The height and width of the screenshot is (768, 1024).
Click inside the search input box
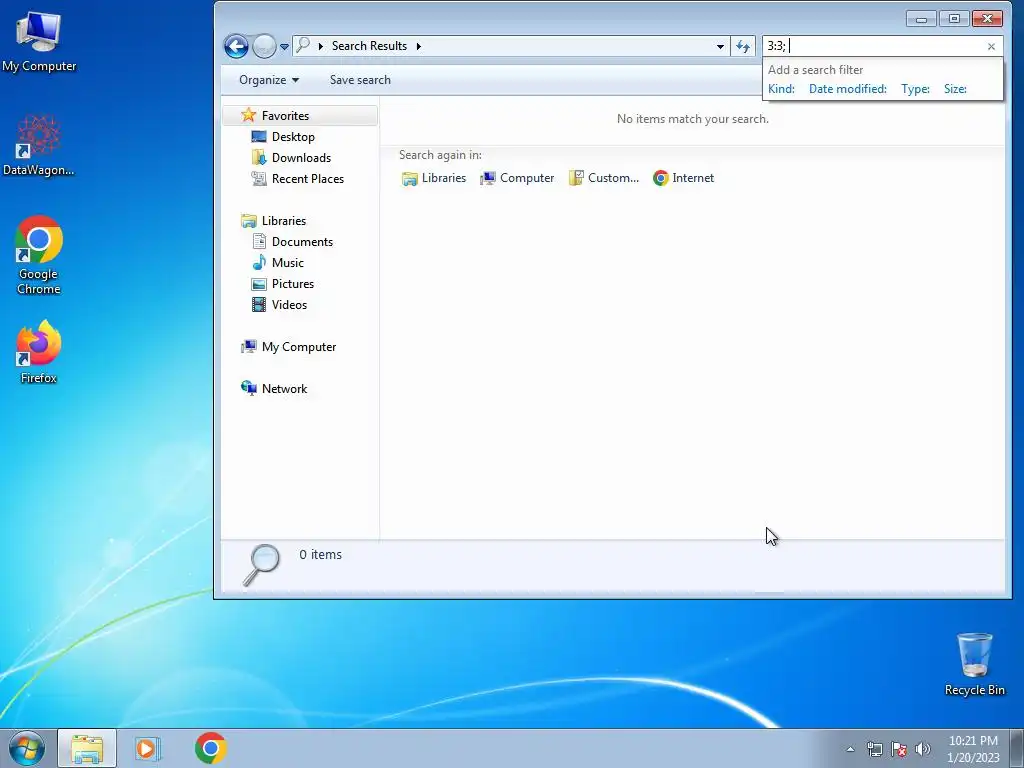pyautogui.click(x=875, y=46)
